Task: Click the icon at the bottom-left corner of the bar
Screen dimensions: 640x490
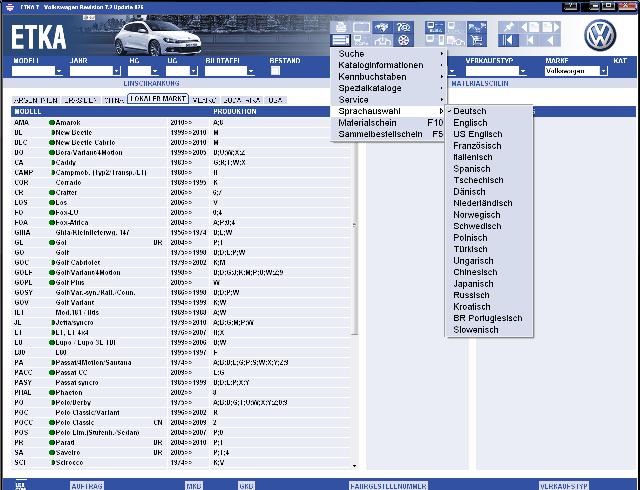Action: point(21,485)
